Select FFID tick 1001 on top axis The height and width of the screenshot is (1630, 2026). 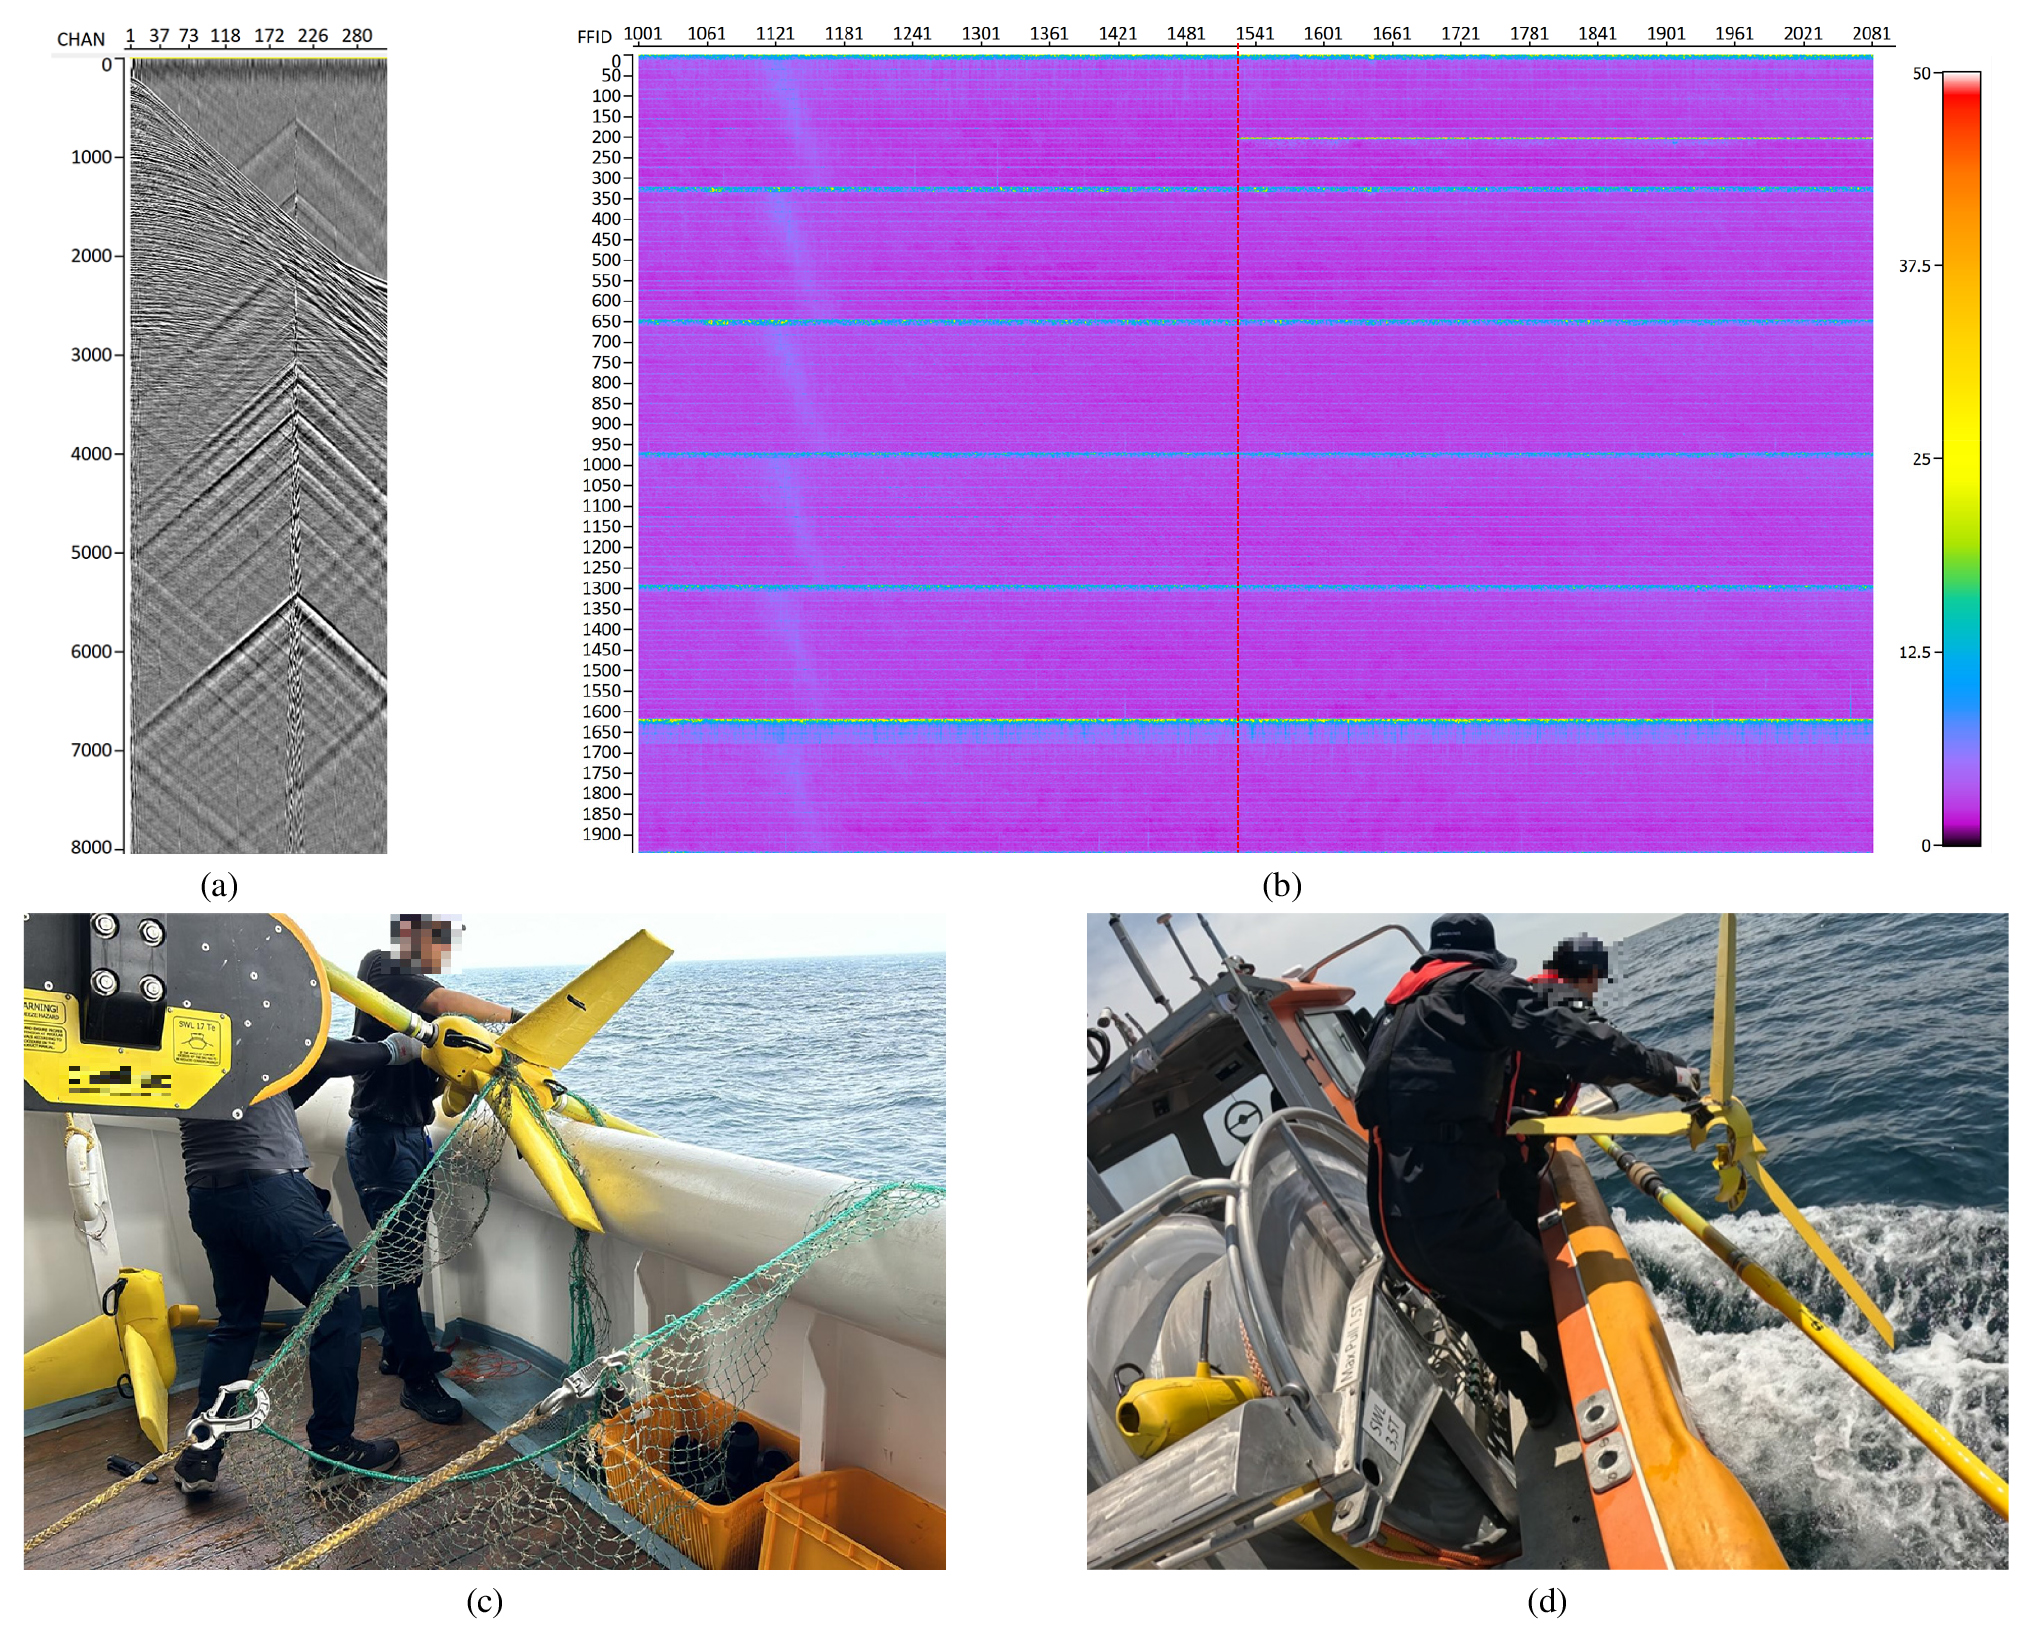643,34
